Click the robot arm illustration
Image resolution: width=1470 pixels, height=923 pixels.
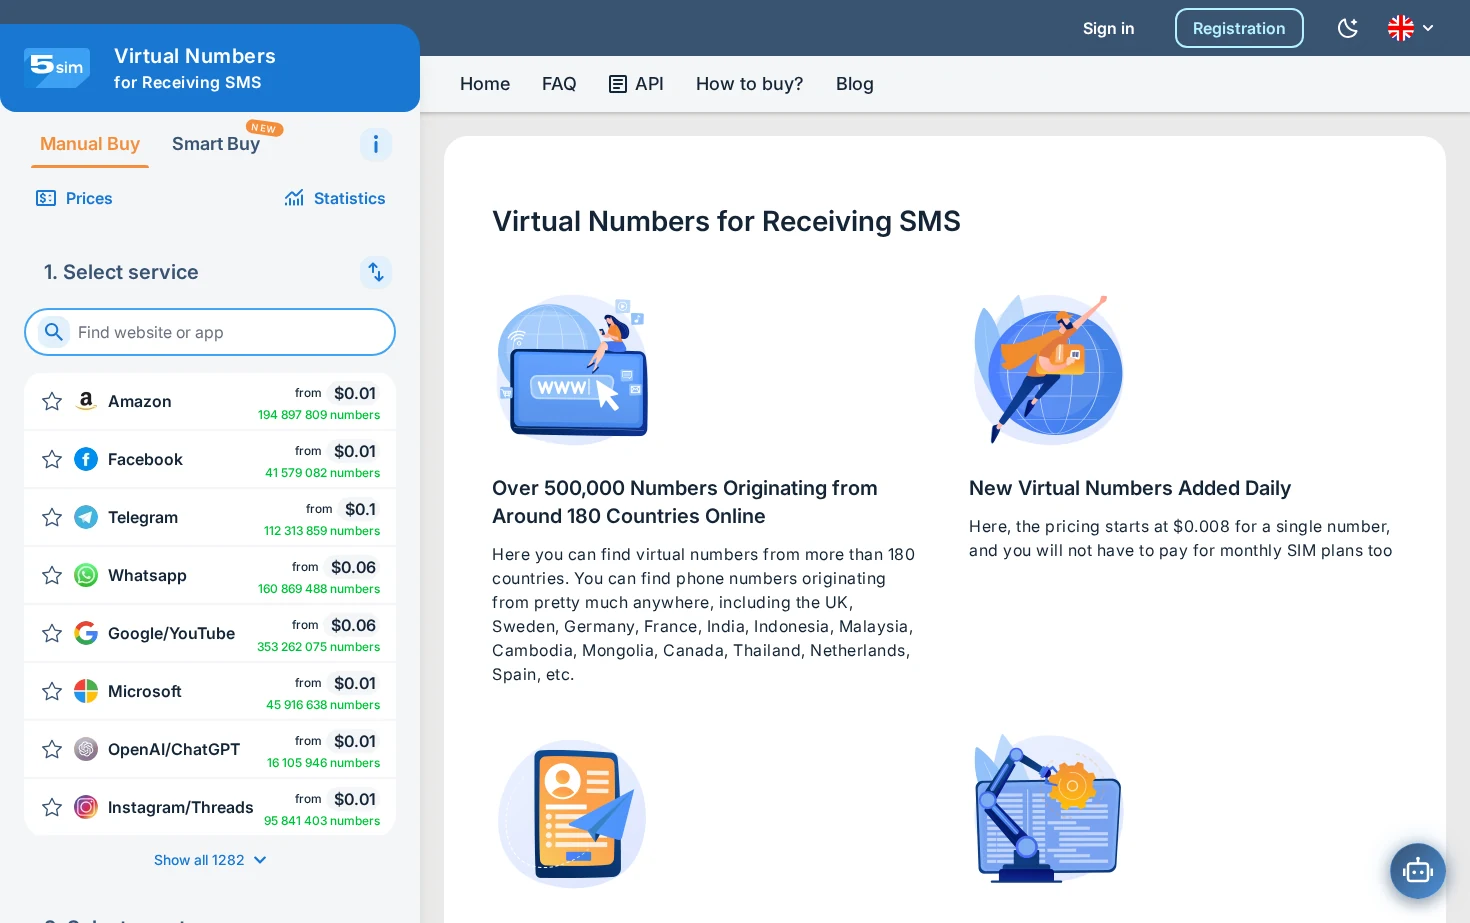pyautogui.click(x=1048, y=808)
